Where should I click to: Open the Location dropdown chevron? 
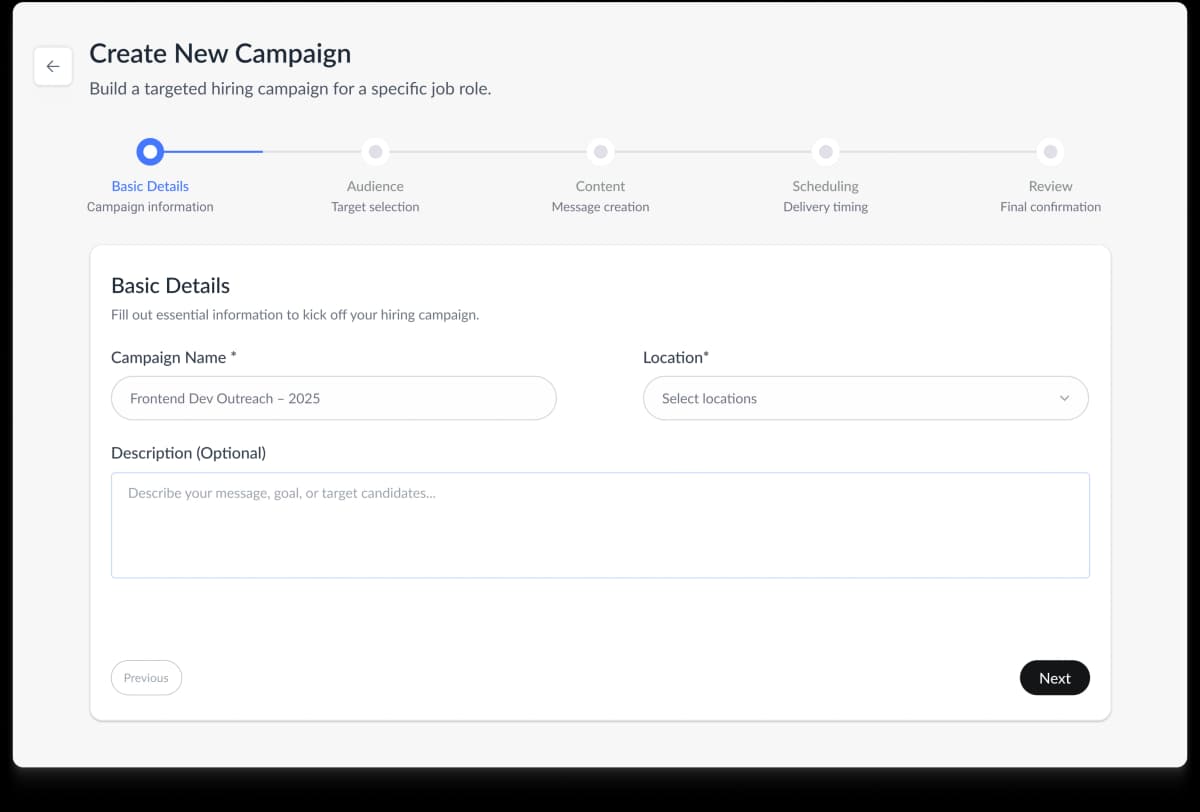1065,398
